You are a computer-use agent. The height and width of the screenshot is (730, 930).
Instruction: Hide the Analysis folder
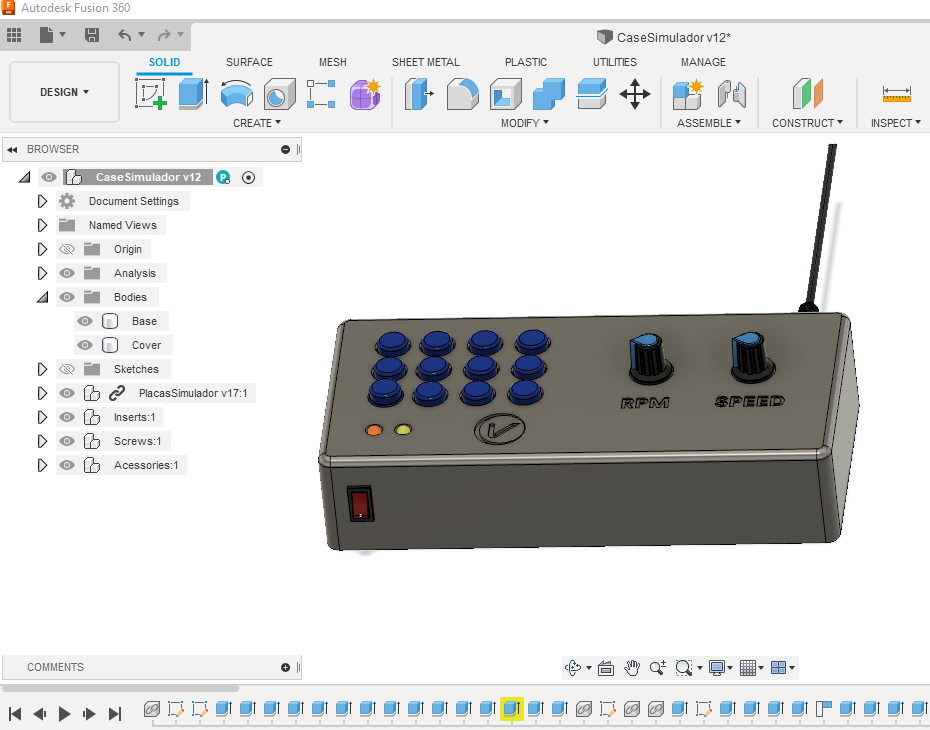coord(67,273)
